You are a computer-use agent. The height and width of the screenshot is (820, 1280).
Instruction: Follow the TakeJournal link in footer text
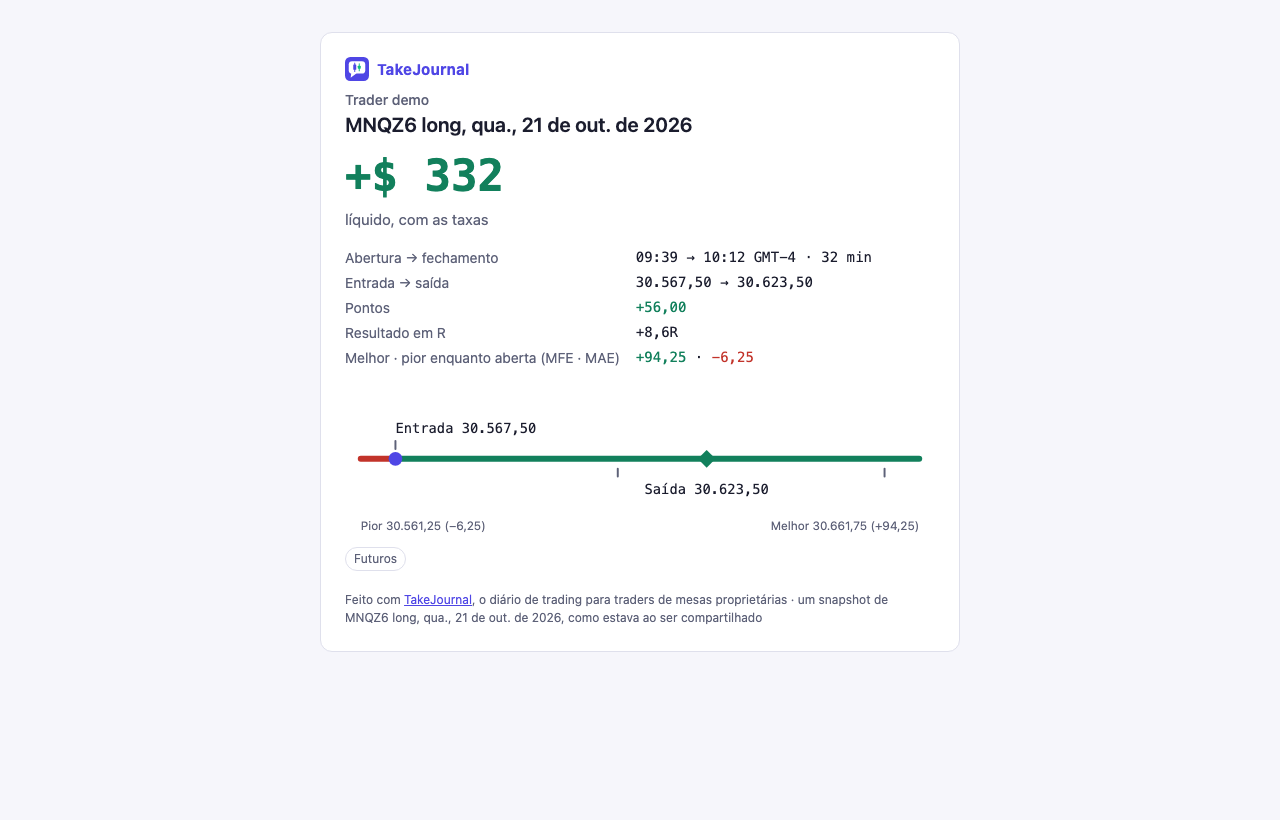(438, 600)
